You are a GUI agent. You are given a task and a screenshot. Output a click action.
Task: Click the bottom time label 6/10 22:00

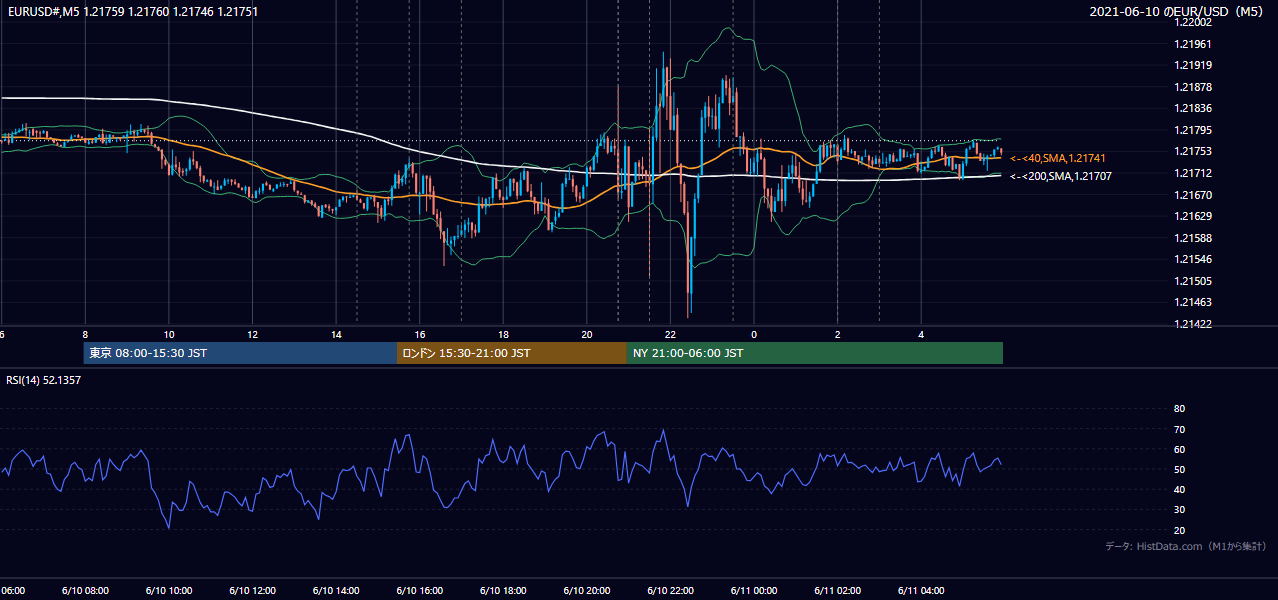tap(671, 591)
